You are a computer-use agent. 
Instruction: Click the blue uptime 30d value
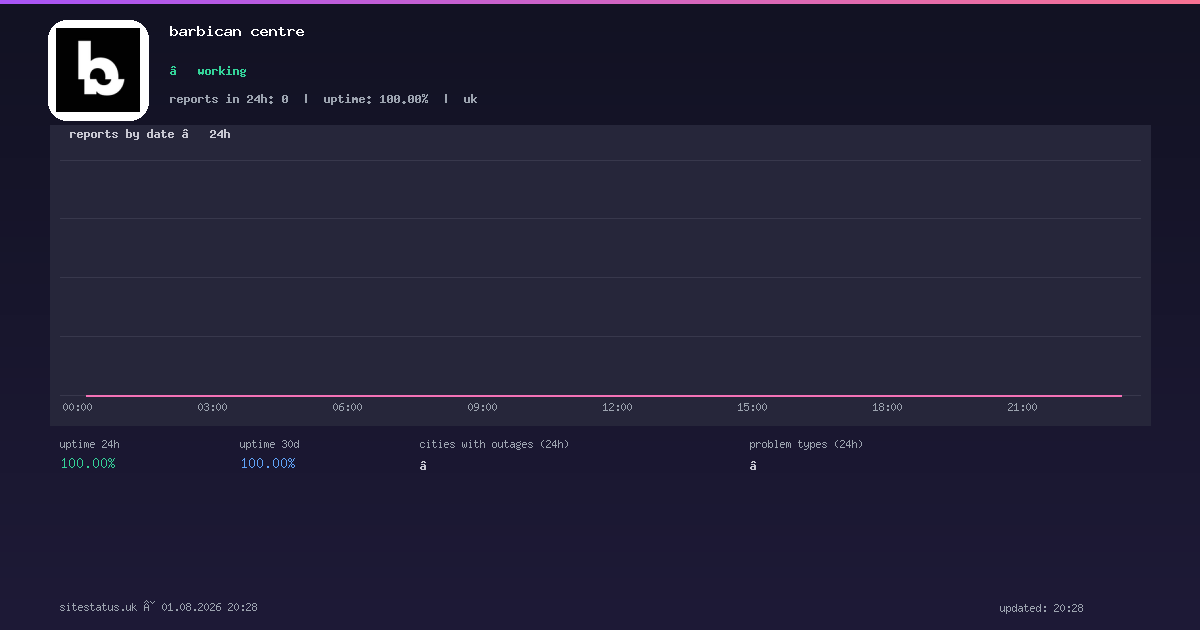268,463
